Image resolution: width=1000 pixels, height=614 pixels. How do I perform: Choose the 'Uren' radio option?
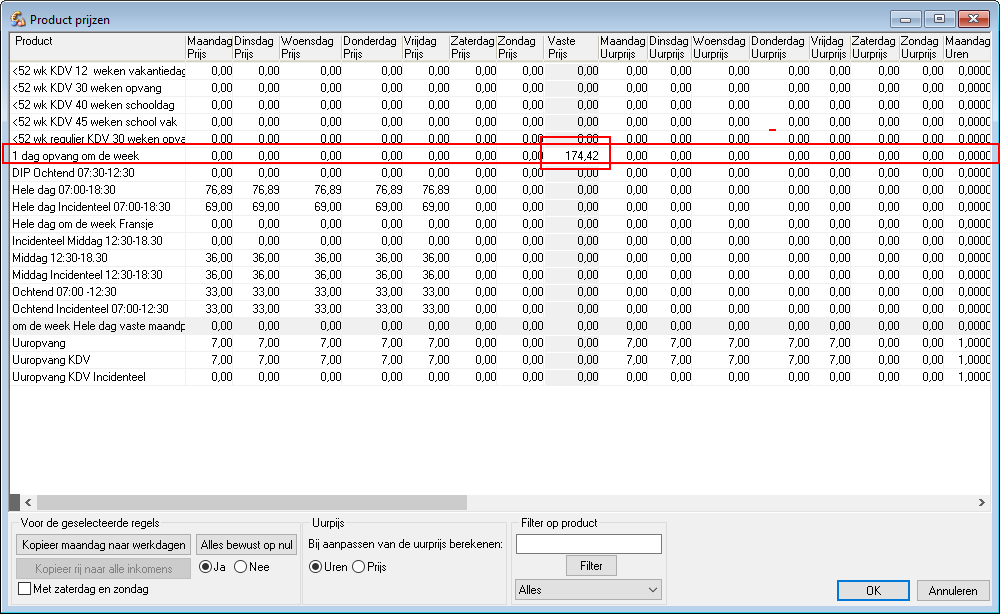click(x=315, y=567)
